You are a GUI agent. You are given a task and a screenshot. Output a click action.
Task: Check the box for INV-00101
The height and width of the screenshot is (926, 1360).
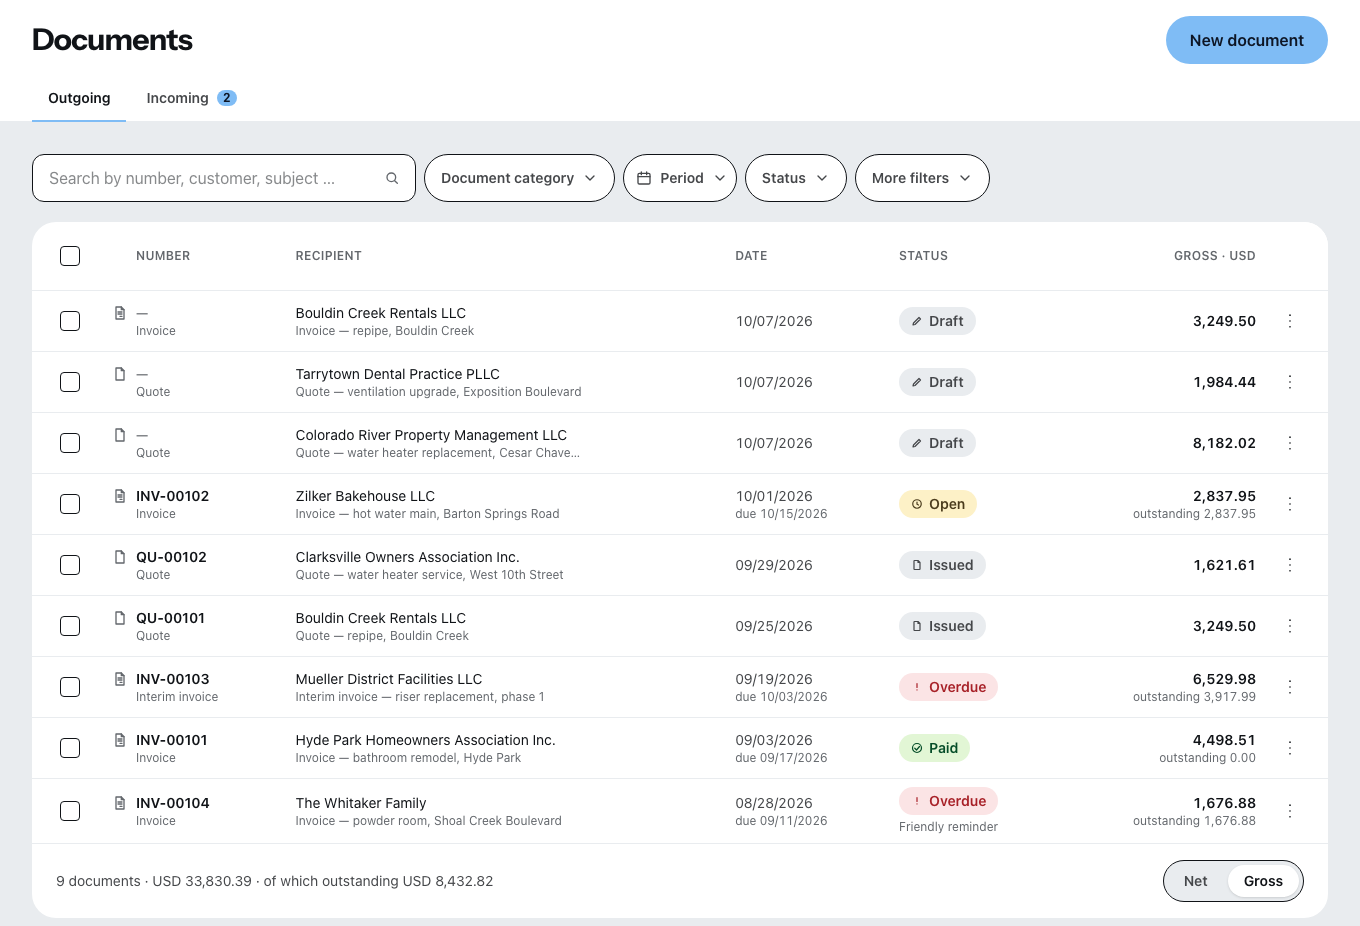point(70,748)
